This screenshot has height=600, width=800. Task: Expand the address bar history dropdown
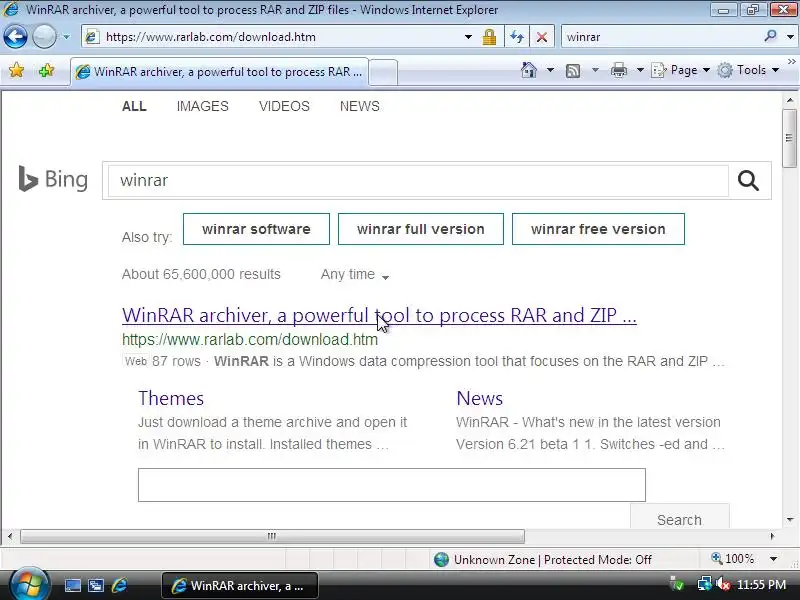click(x=468, y=37)
